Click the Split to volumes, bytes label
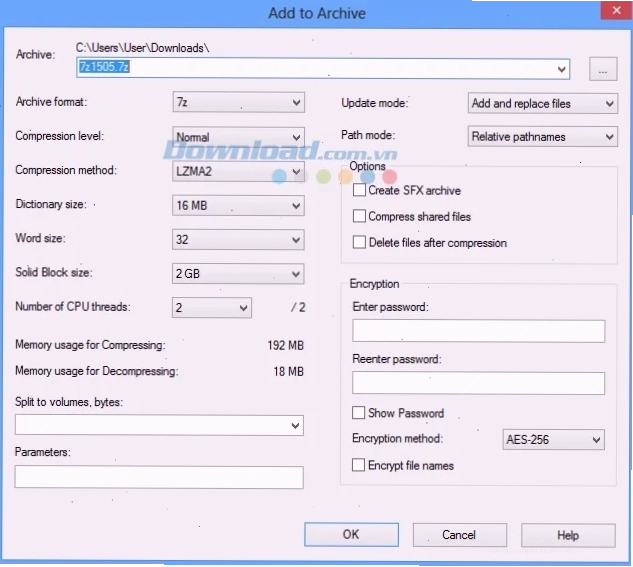This screenshot has width=633, height=567. coord(69,402)
